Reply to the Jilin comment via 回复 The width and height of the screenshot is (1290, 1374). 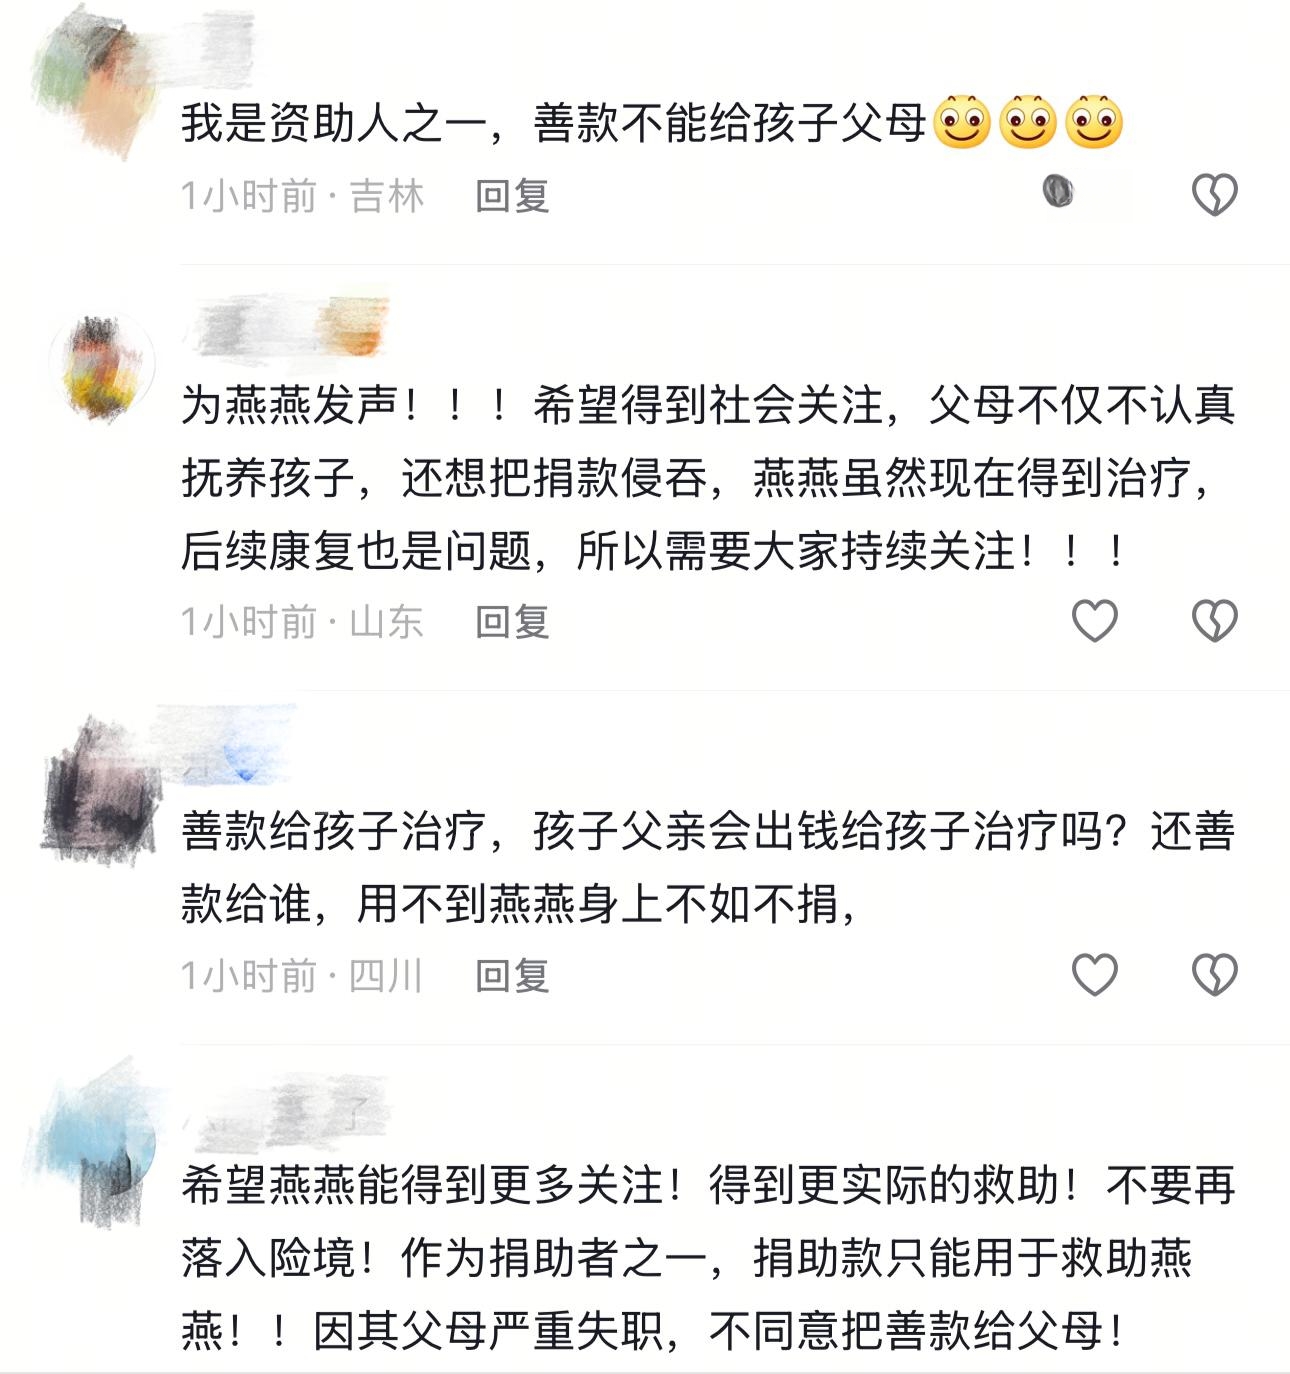pos(512,195)
